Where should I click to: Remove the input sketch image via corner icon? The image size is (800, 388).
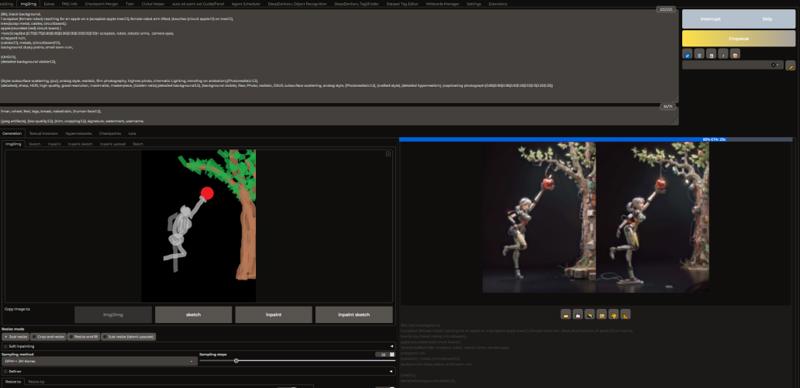388,153
